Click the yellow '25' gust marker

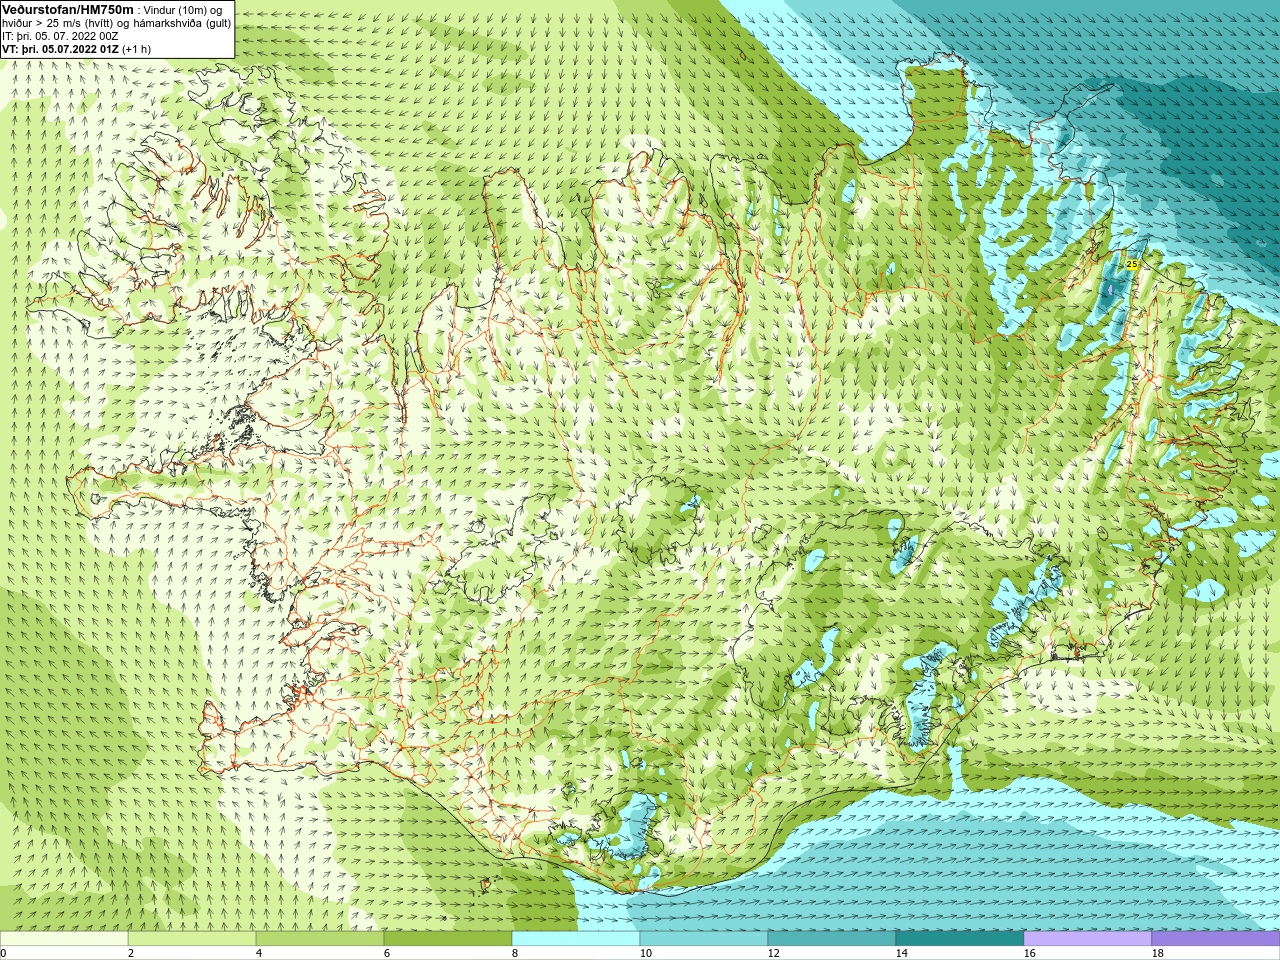tap(1132, 265)
